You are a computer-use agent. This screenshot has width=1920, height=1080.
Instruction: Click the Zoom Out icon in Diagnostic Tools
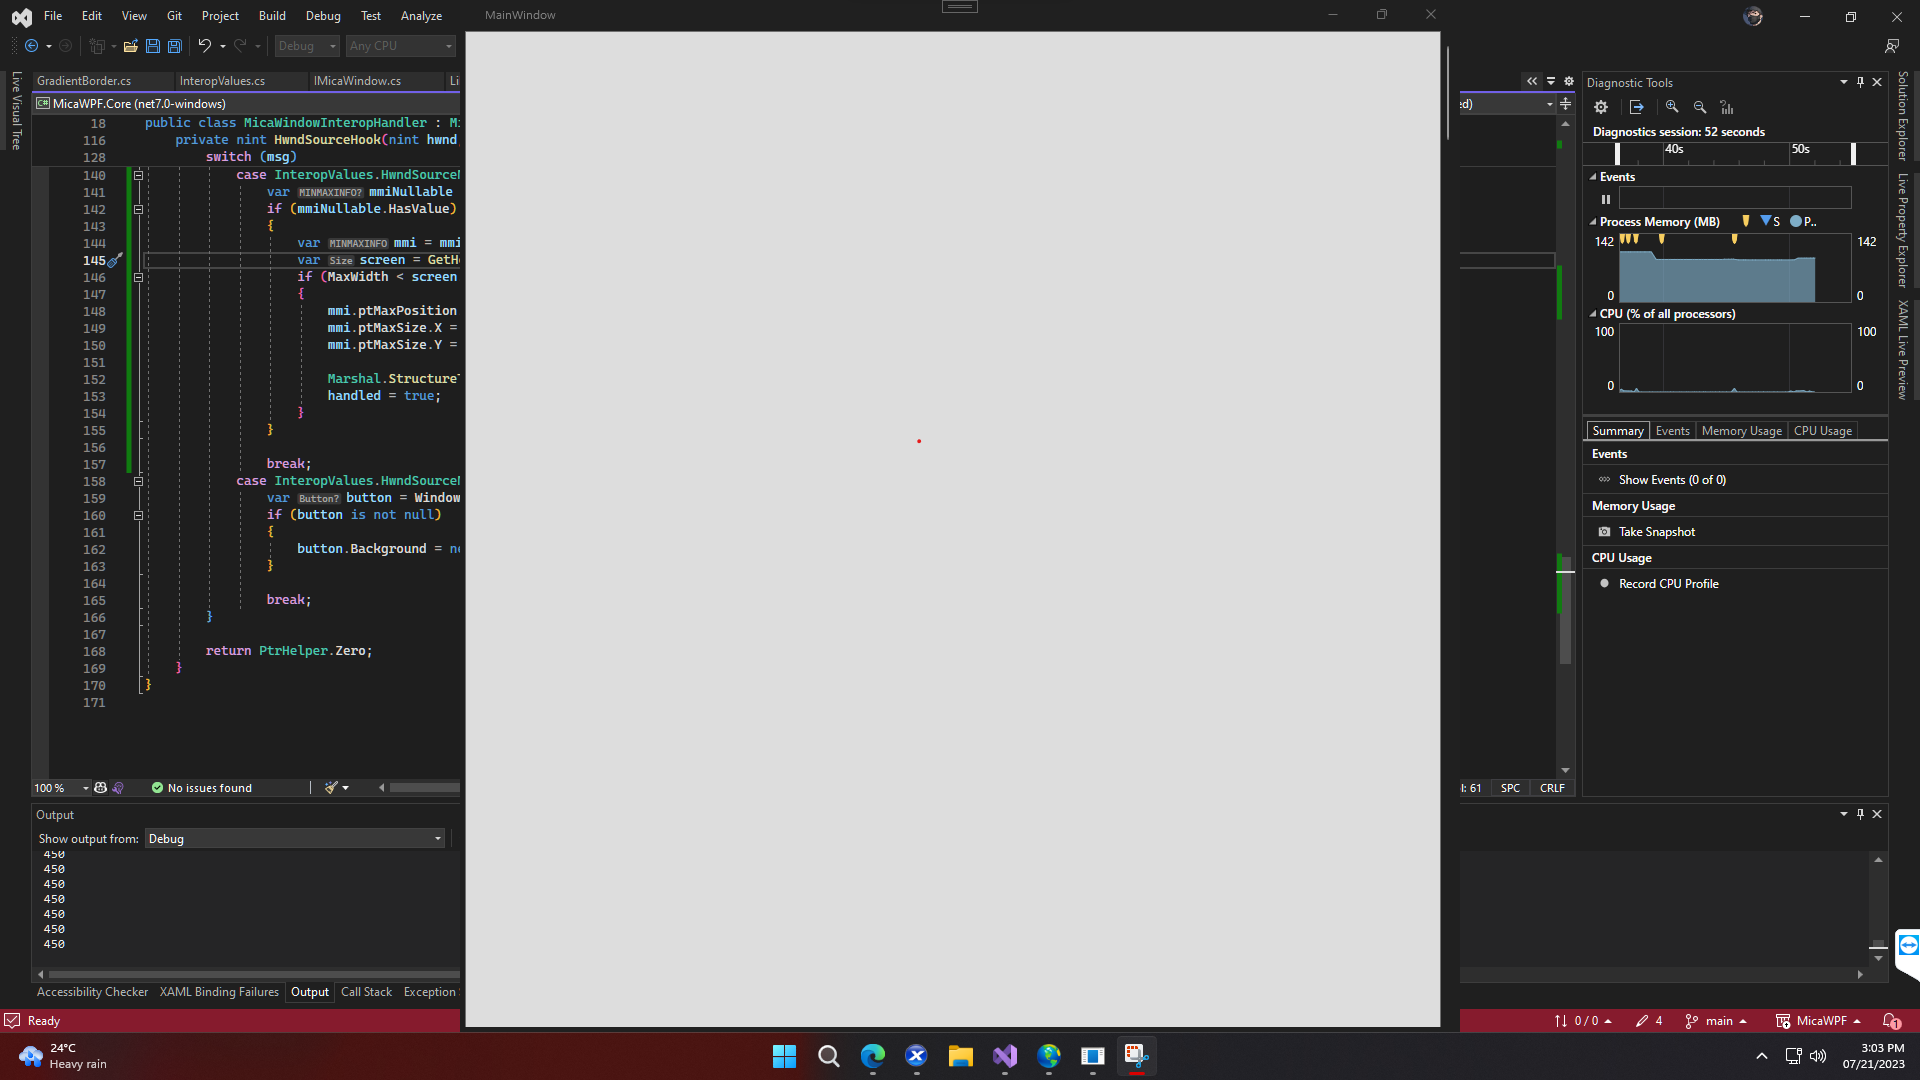point(1700,107)
